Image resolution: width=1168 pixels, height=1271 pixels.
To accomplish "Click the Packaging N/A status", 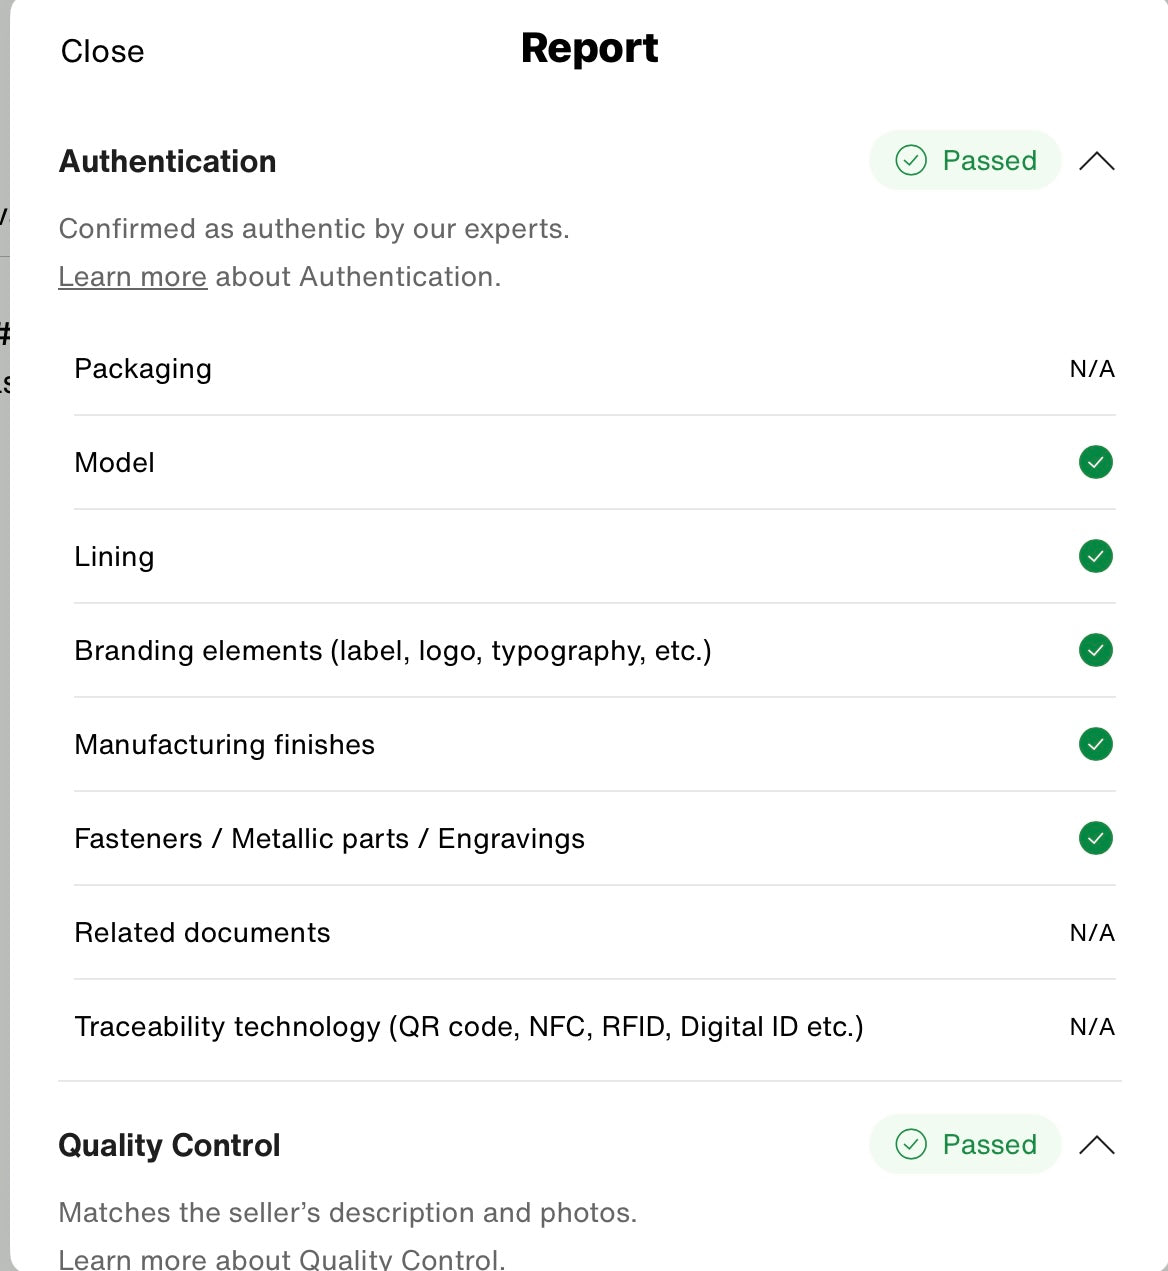I will click(x=1092, y=369).
